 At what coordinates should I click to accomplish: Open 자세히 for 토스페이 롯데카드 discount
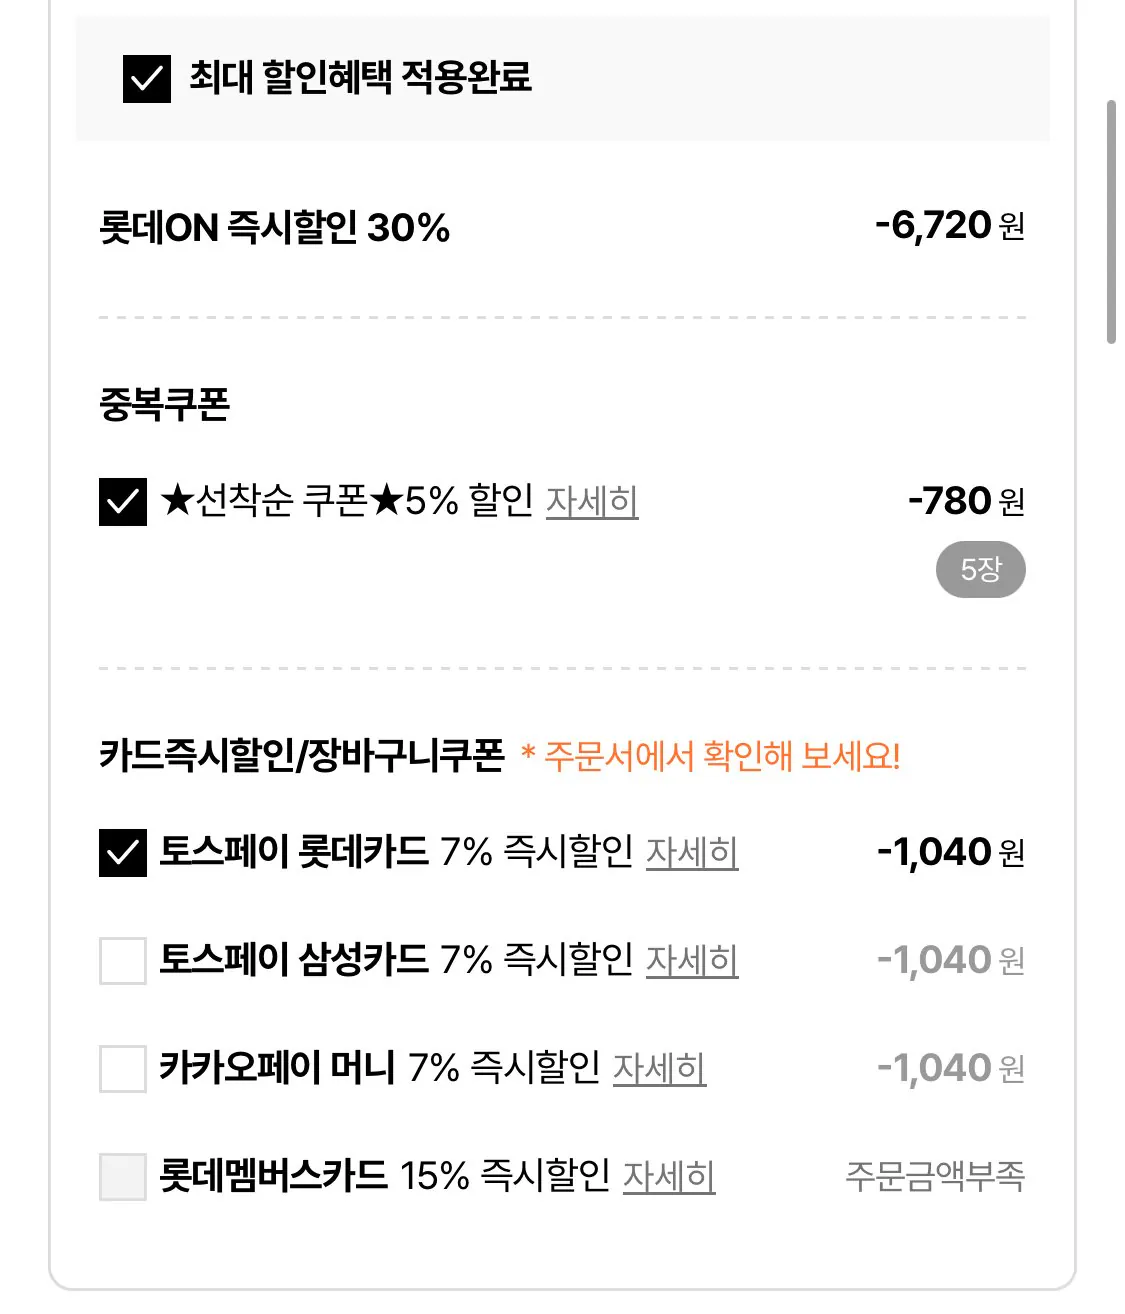coord(693,855)
